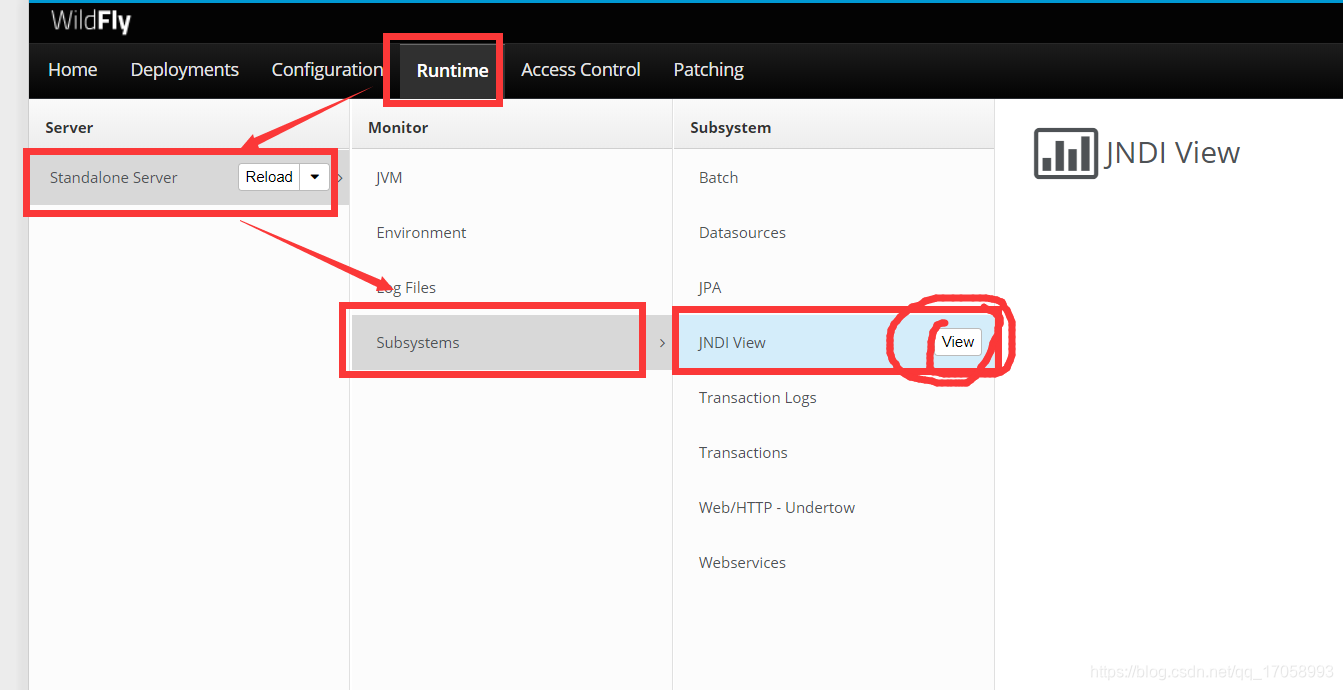This screenshot has height=690, width=1343.
Task: Click the Subsystem column header
Action: click(731, 128)
